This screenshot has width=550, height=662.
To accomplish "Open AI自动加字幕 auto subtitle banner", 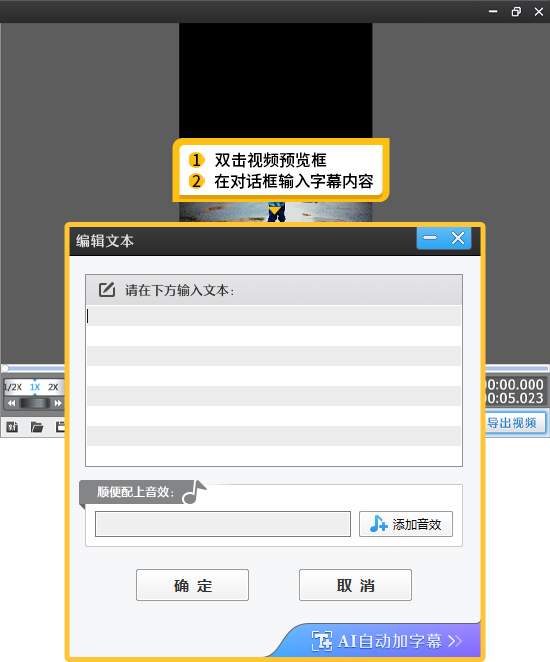I will coord(380,641).
